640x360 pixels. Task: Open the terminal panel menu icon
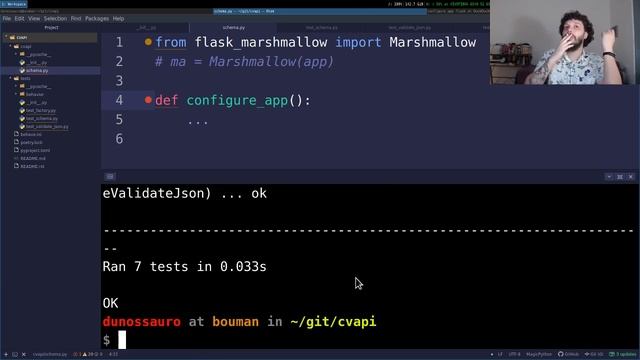(x=110, y=176)
